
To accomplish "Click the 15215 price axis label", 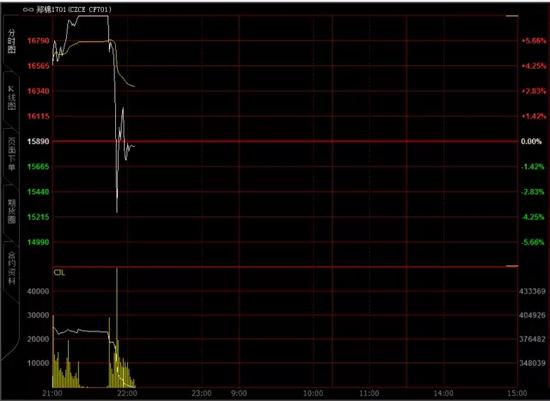I will pyautogui.click(x=38, y=217).
